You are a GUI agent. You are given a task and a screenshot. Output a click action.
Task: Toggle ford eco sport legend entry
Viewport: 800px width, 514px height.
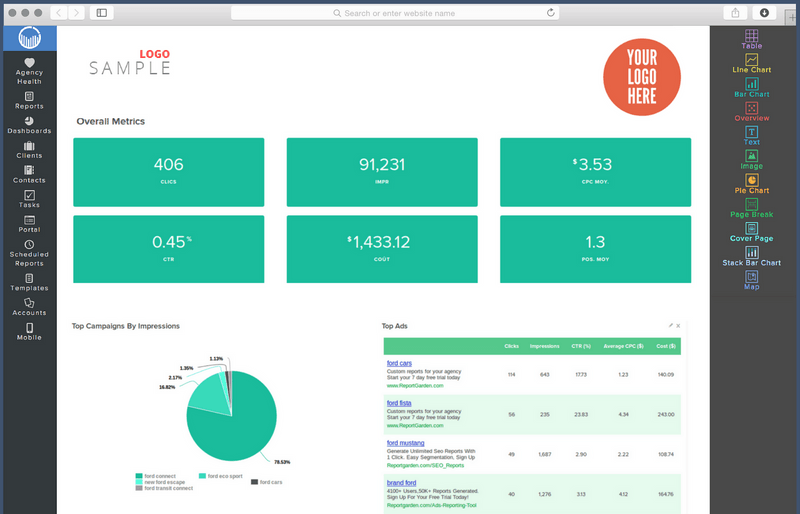[220, 476]
